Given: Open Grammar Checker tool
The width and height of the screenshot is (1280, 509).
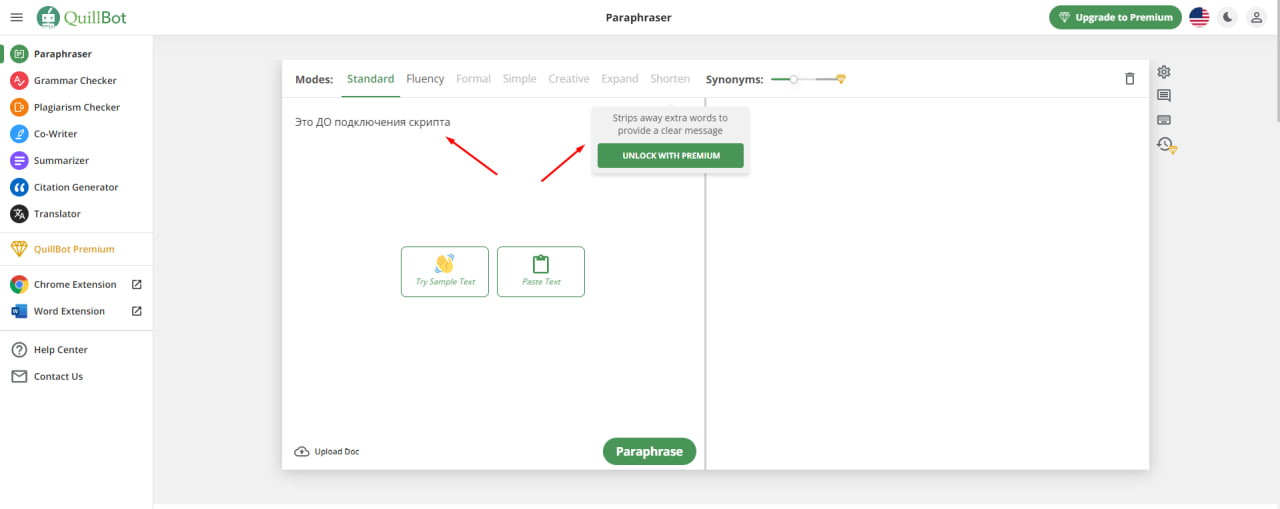Looking at the screenshot, I should pyautogui.click(x=76, y=81).
